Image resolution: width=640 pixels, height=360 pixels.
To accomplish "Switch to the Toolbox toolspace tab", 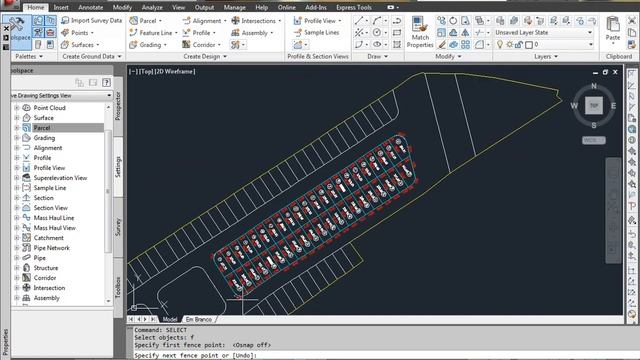I will click(118, 287).
